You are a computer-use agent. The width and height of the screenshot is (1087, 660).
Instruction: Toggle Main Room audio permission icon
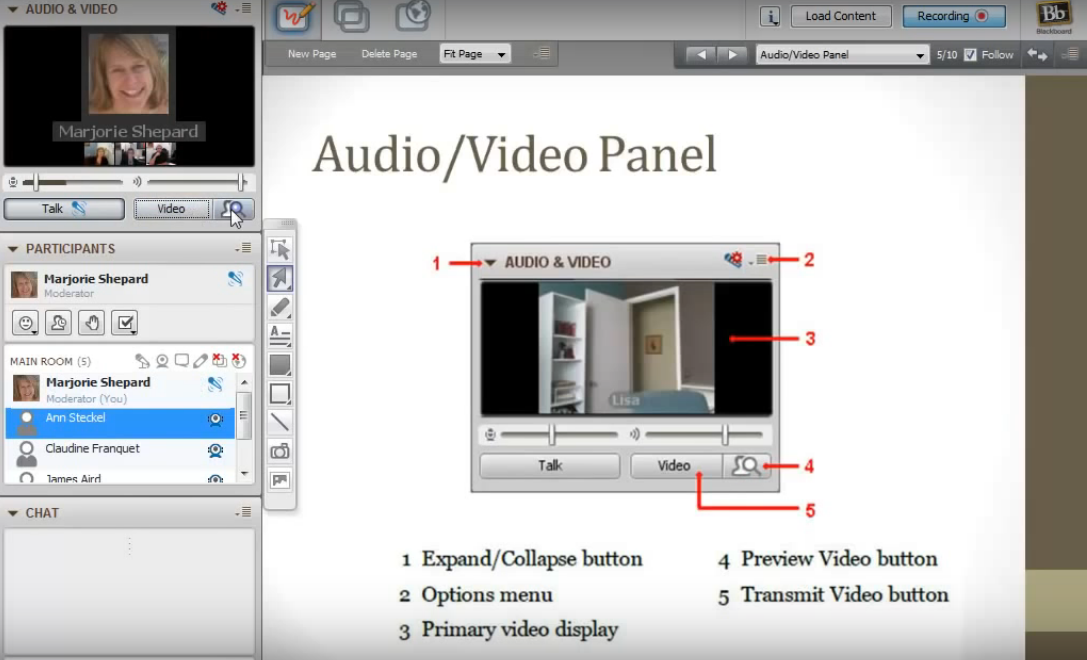(142, 361)
